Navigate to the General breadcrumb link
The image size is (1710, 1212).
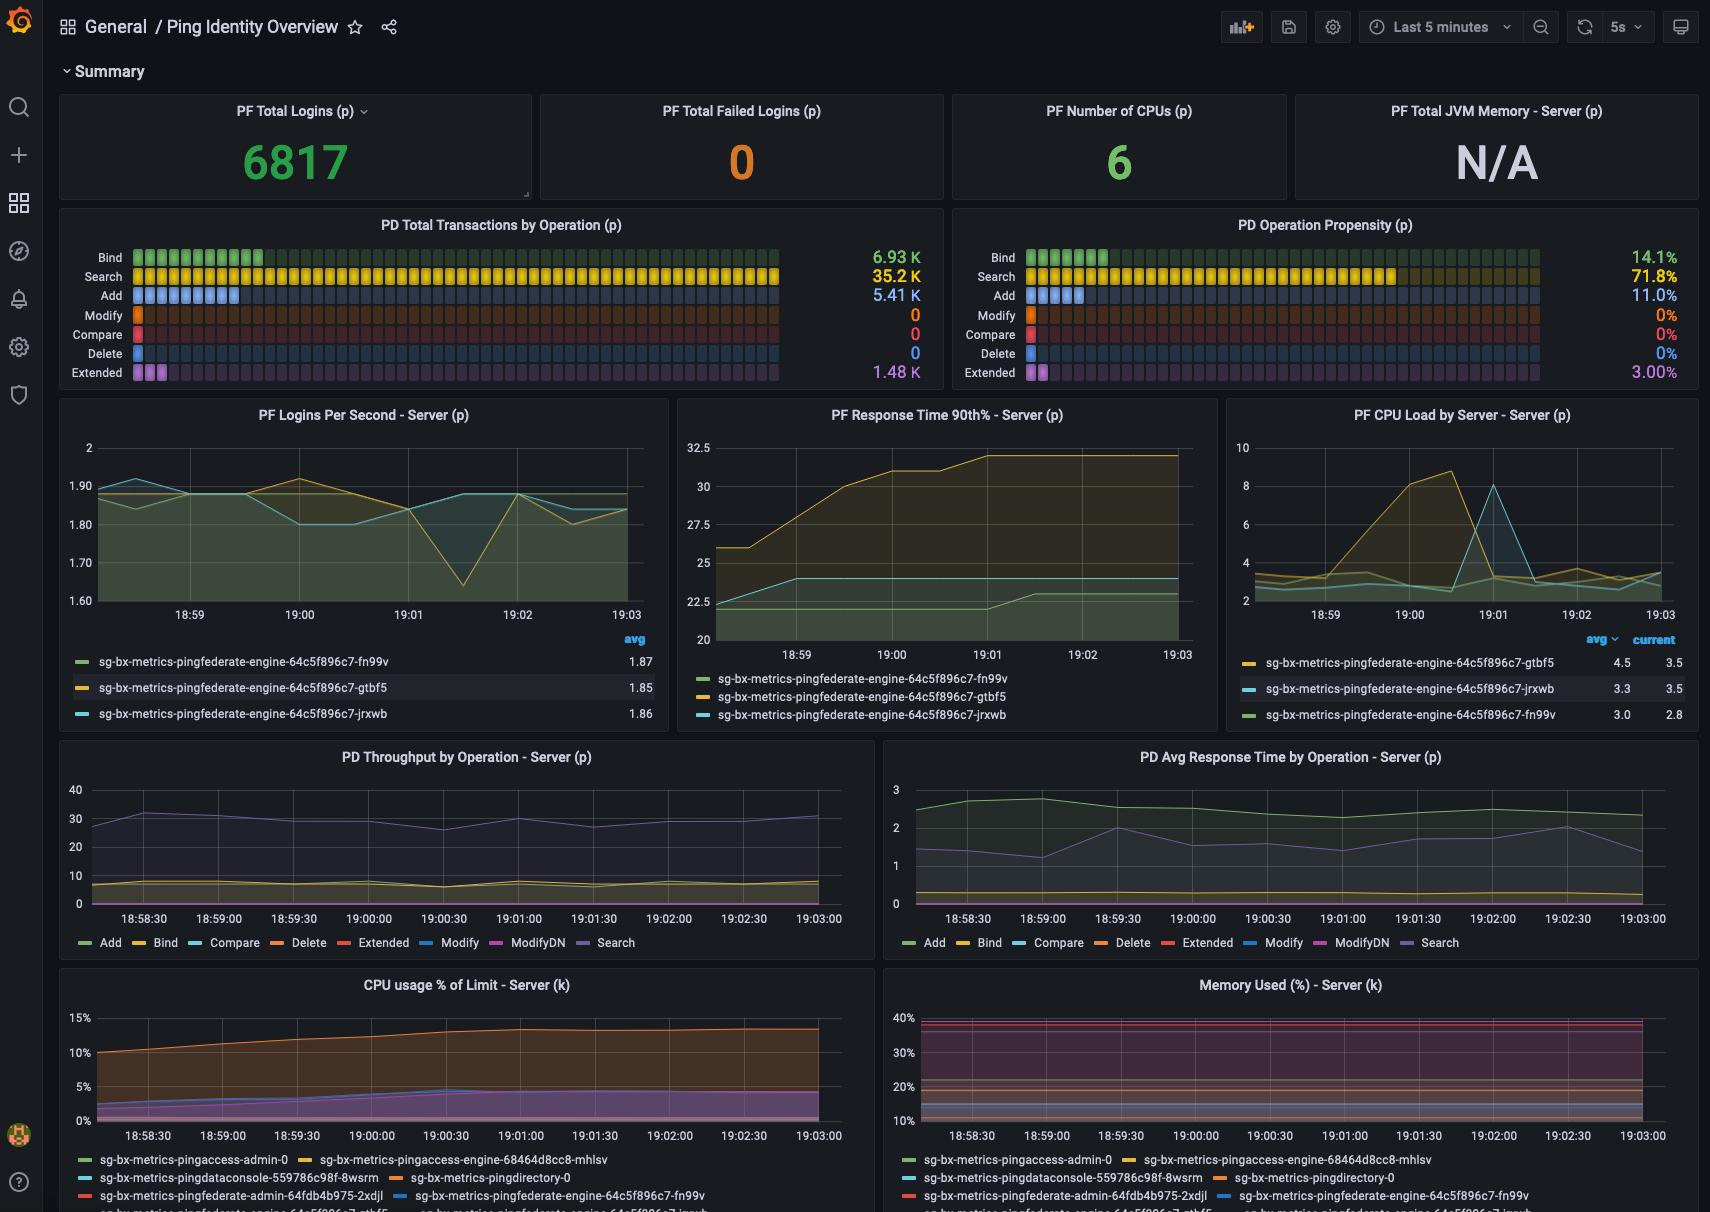click(x=116, y=27)
